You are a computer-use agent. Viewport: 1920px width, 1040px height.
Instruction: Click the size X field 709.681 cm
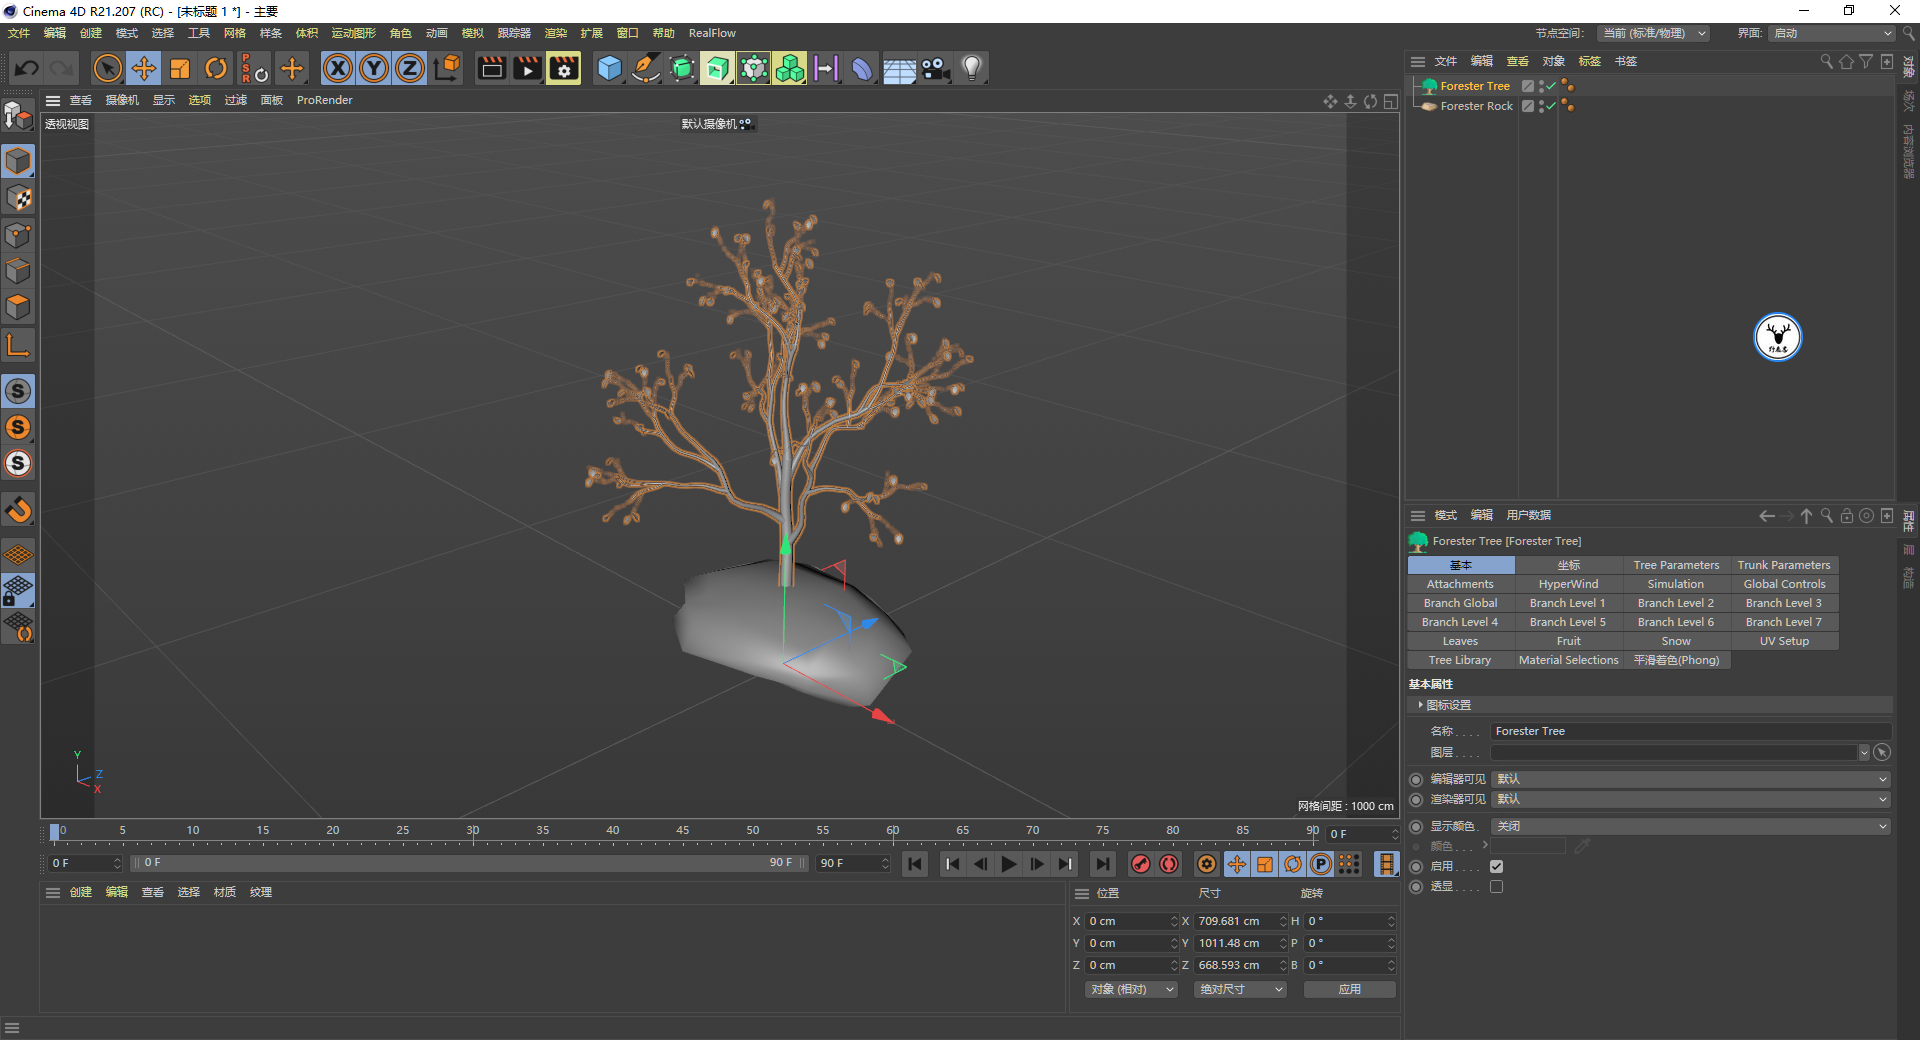1234,921
